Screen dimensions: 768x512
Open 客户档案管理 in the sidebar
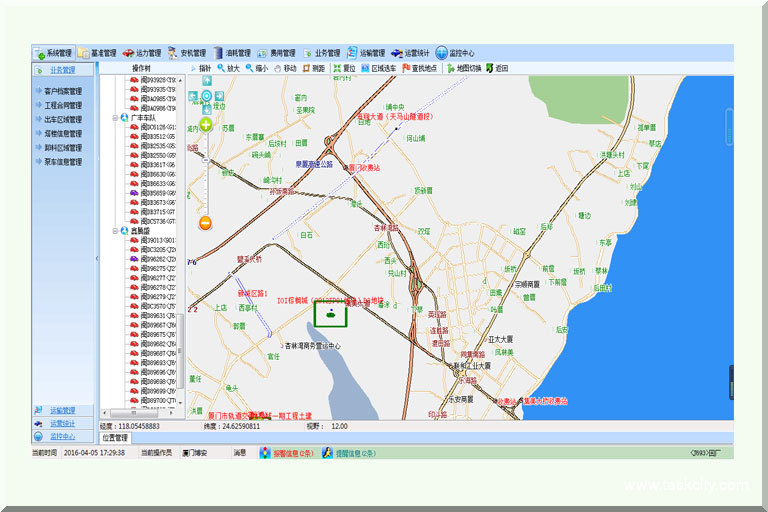tap(63, 91)
